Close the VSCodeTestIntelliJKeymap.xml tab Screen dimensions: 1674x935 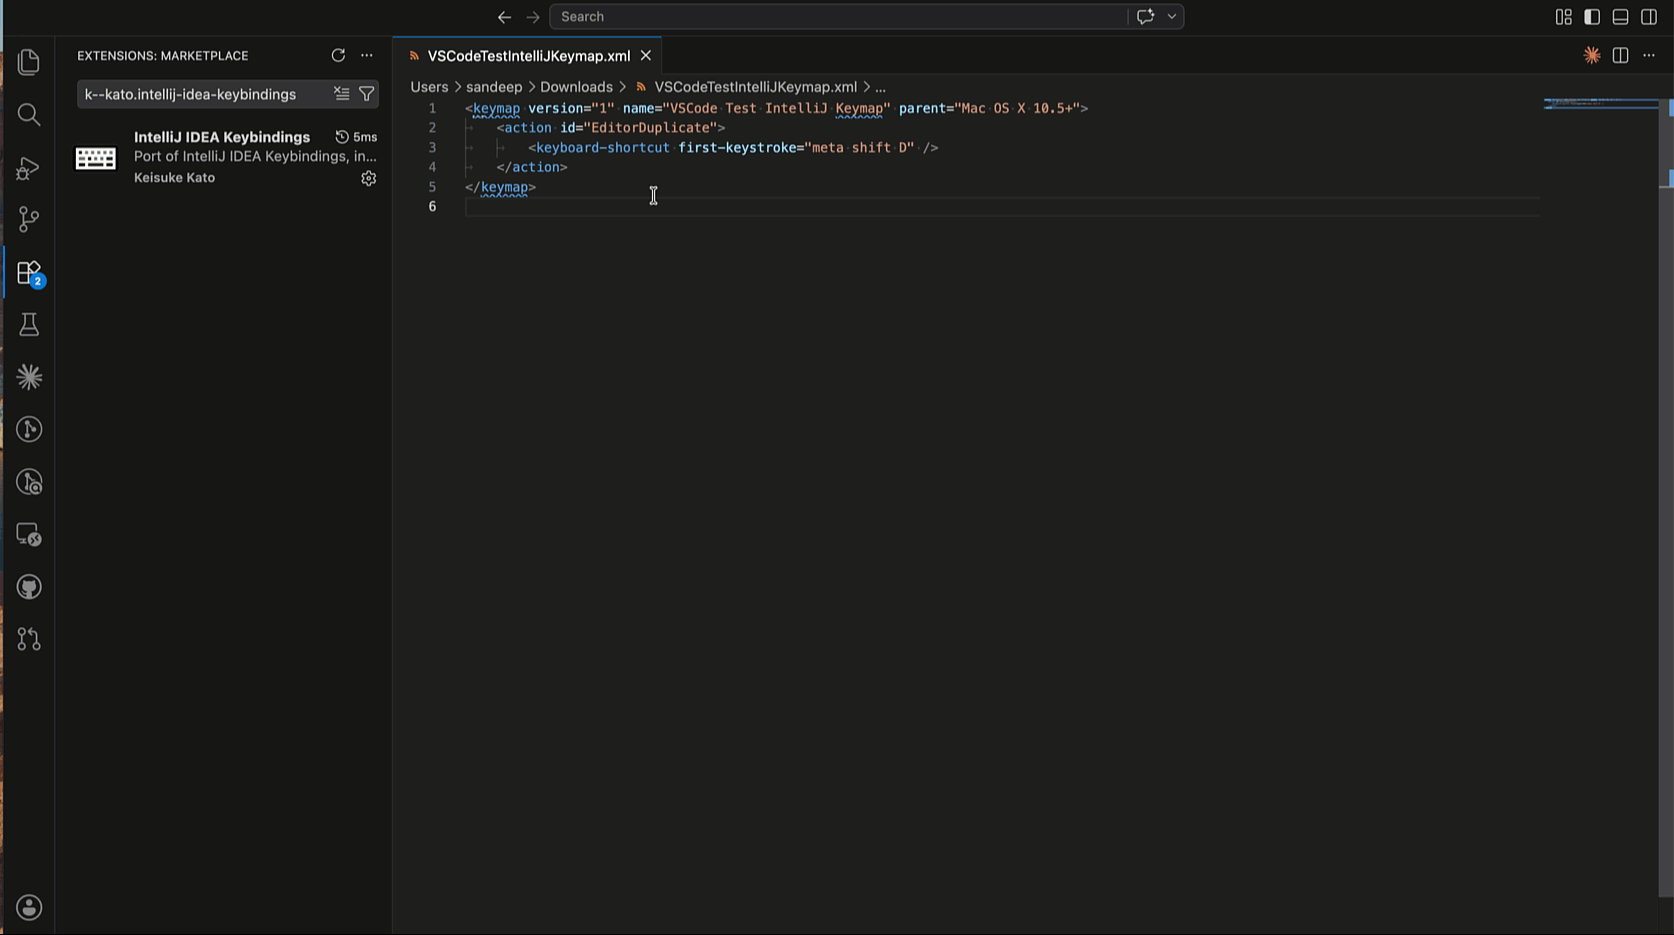coord(646,56)
